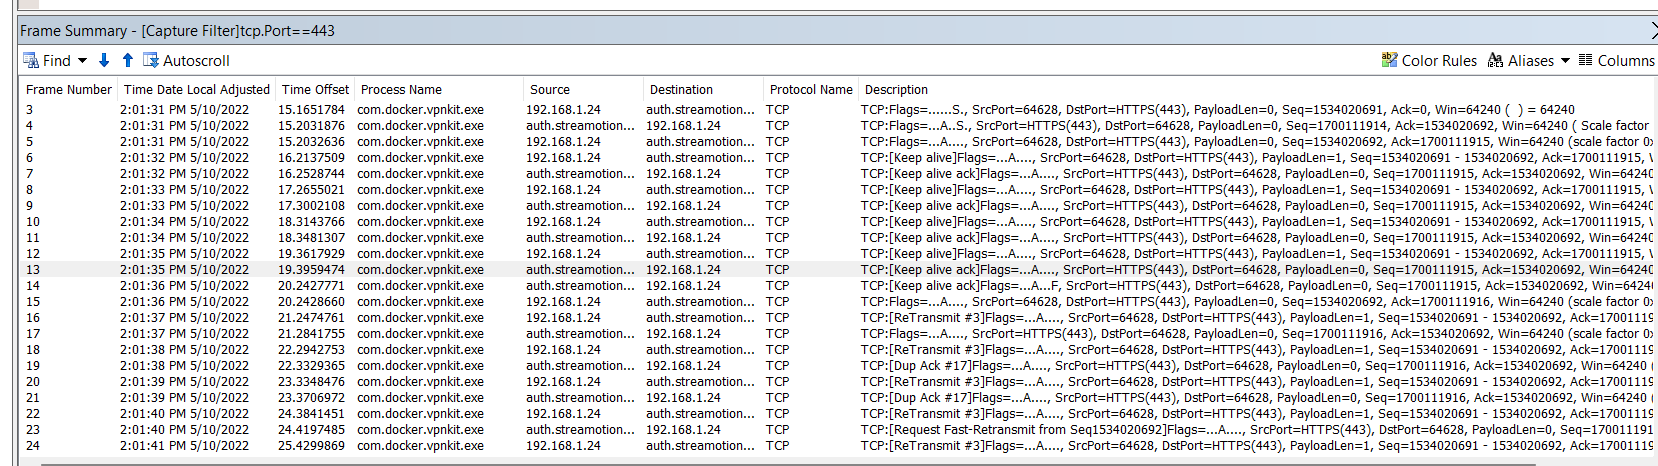Close the Frame Summary panel
Viewport: 1658px width, 466px height.
1652,31
